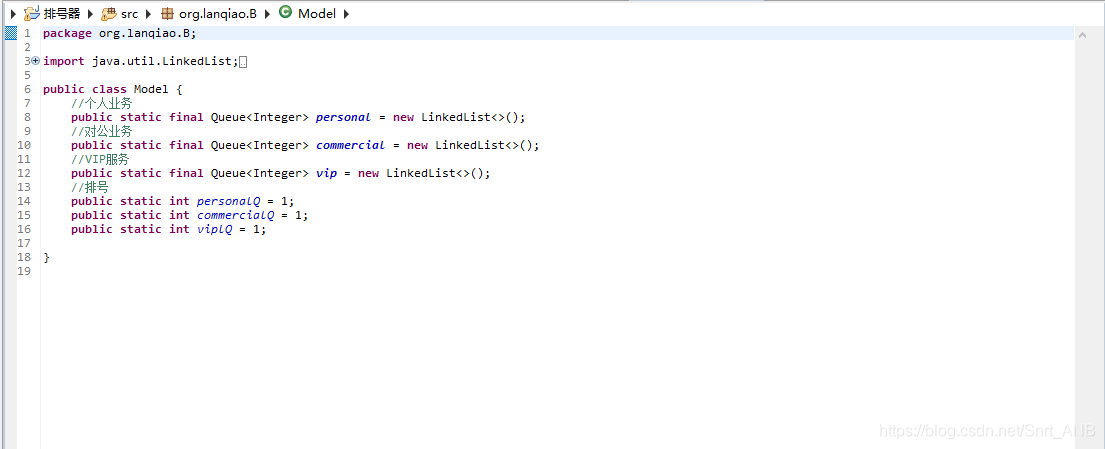Image resolution: width=1105 pixels, height=449 pixels.
Task: Select Model label in breadcrumb
Action: tap(317, 13)
